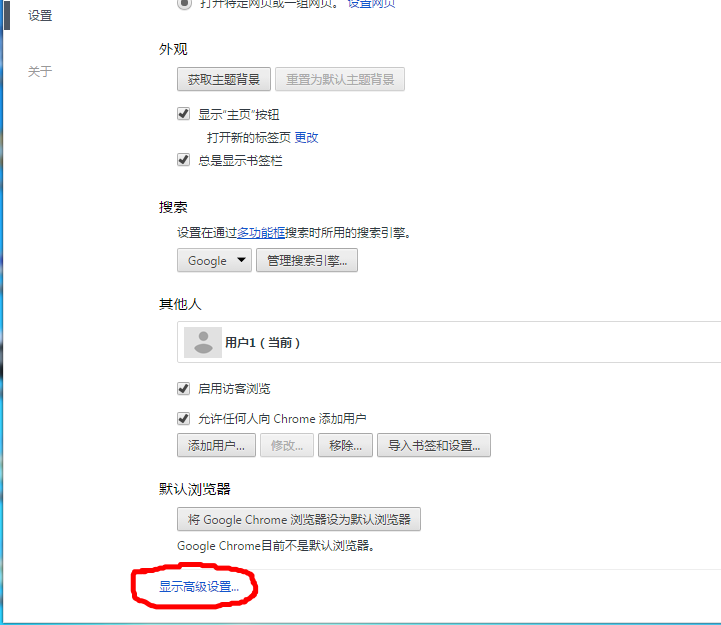Click the 用户1 profile avatar icon
This screenshot has width=721, height=625.
tap(203, 342)
